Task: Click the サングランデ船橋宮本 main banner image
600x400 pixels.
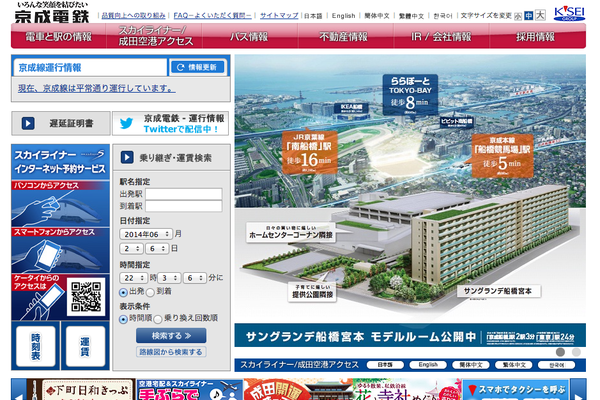Action: (x=410, y=200)
